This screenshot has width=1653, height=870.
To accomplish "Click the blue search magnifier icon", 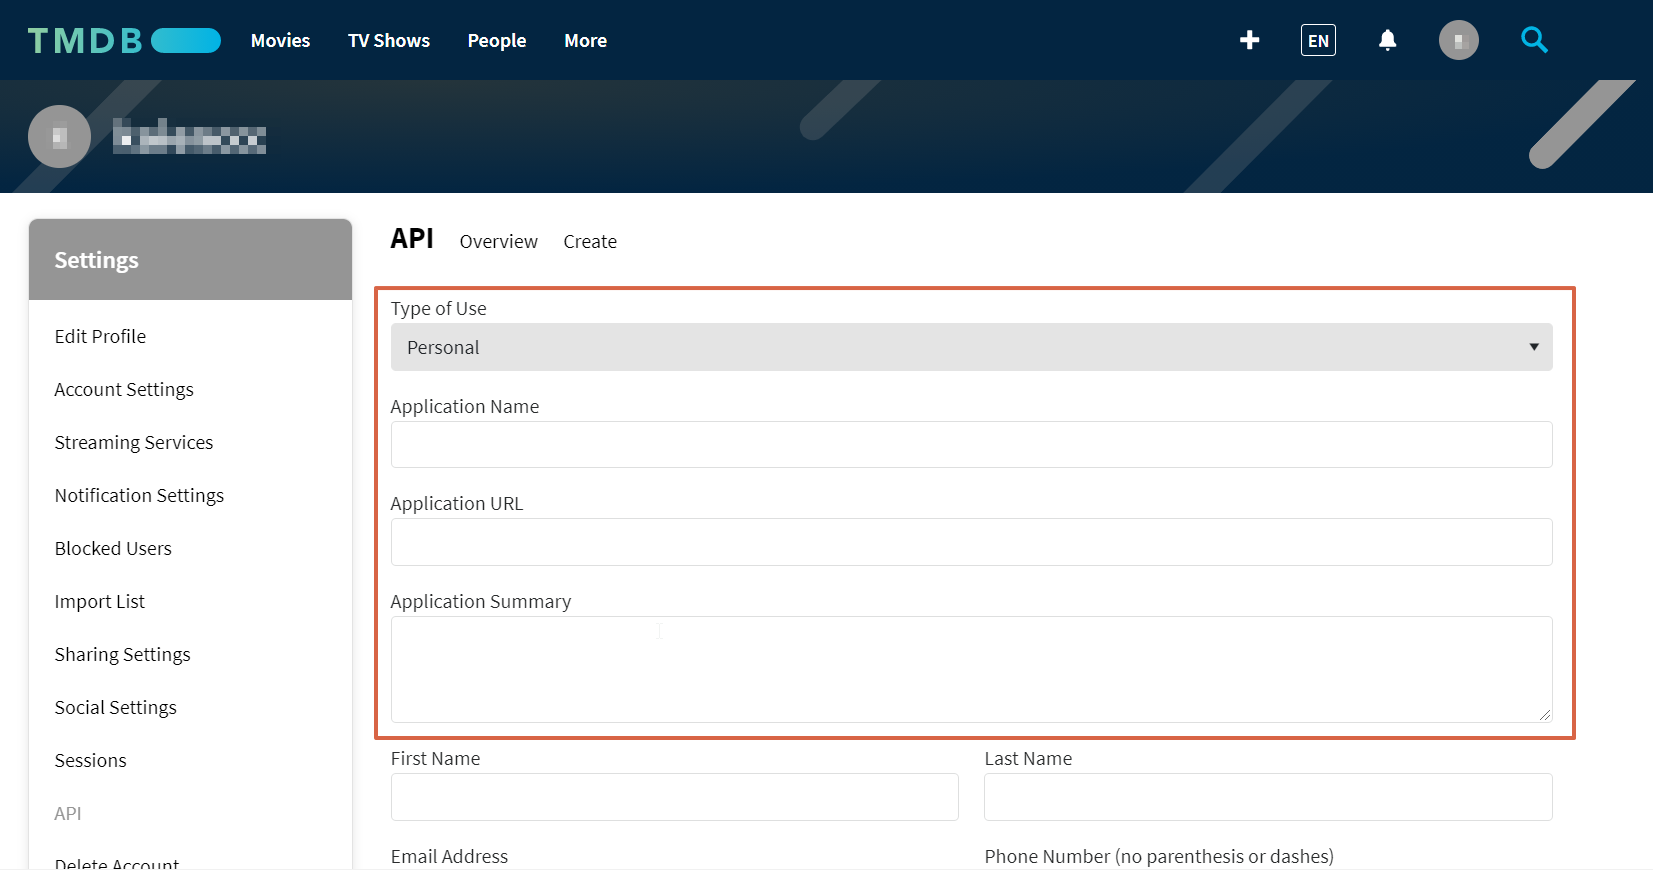I will 1534,40.
